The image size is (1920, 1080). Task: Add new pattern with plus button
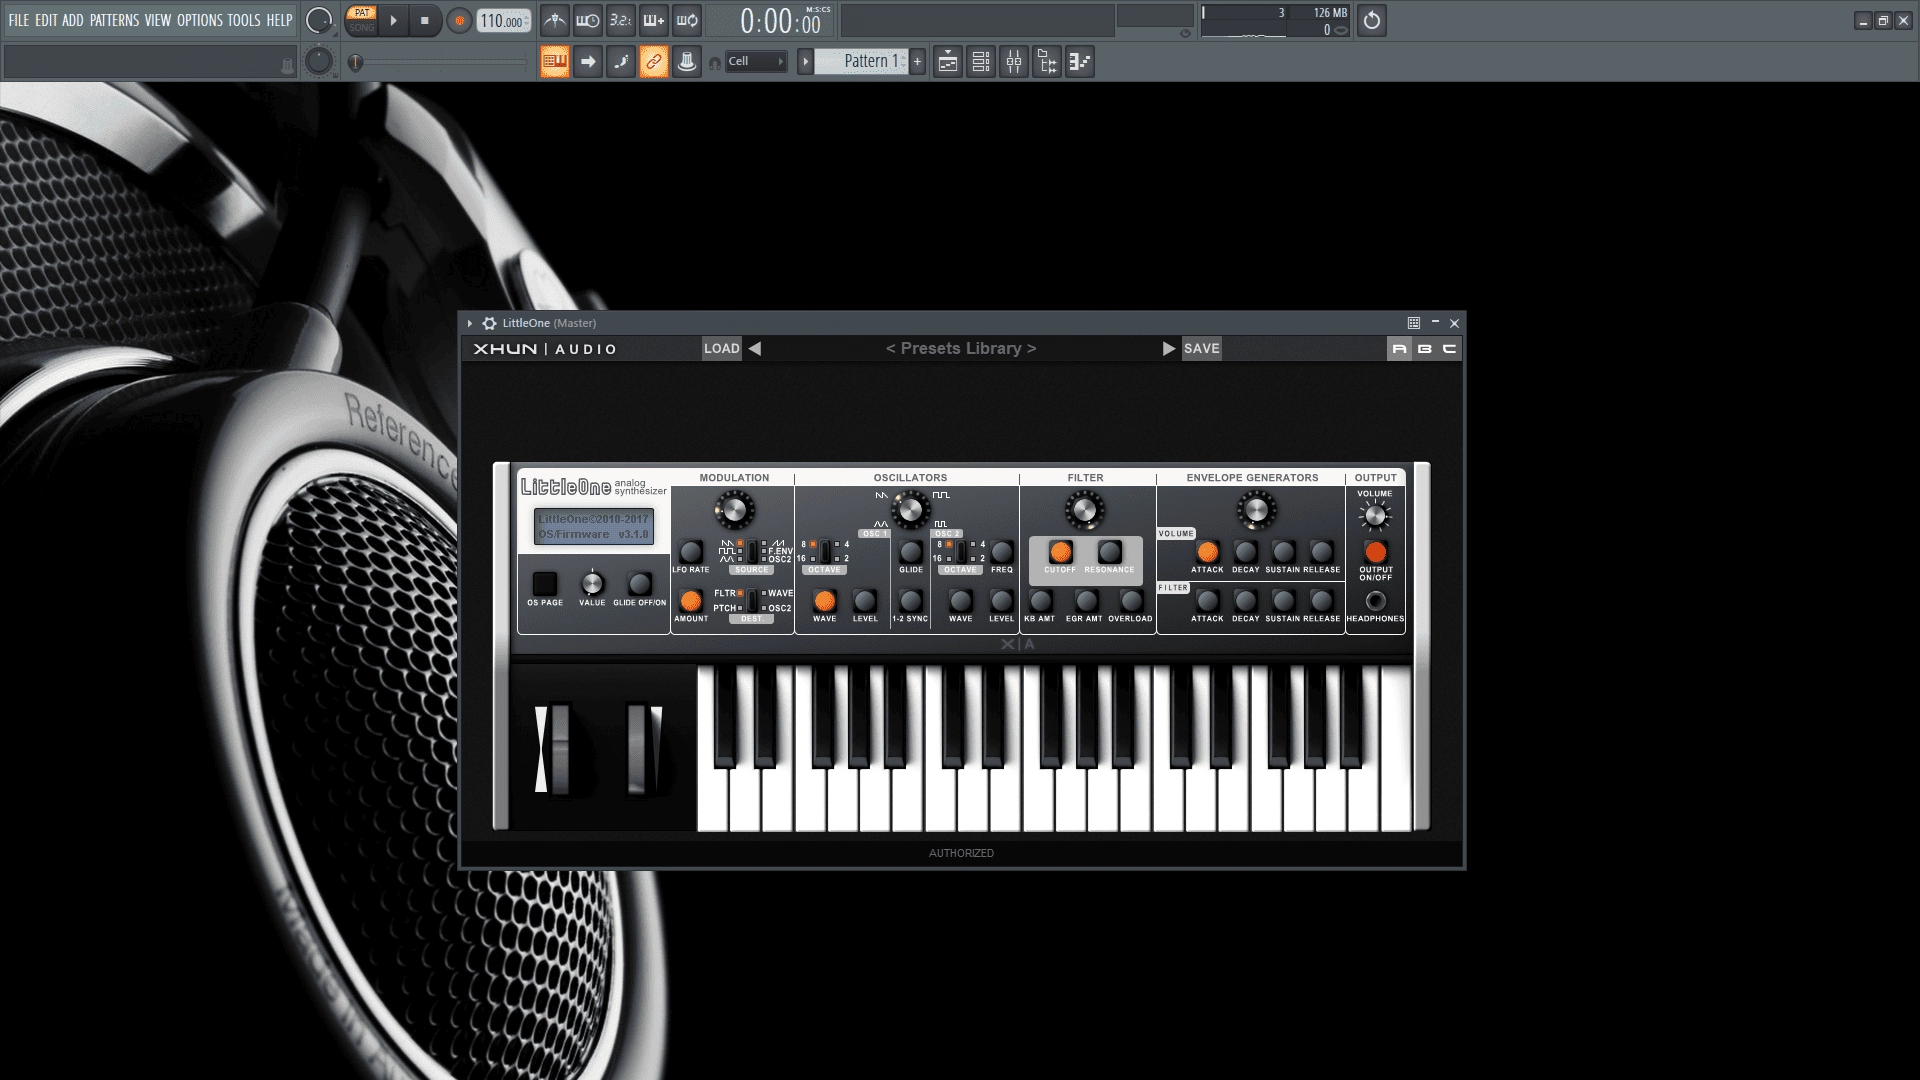[x=917, y=62]
